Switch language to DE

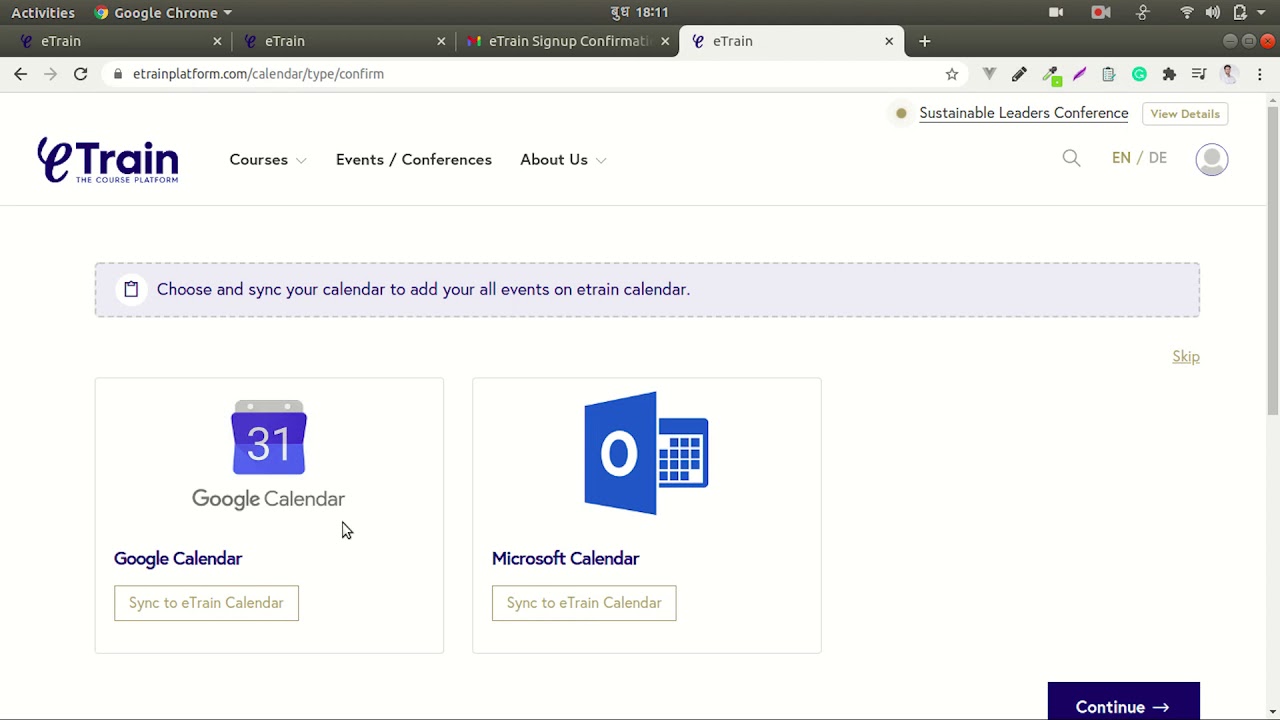(x=1158, y=158)
